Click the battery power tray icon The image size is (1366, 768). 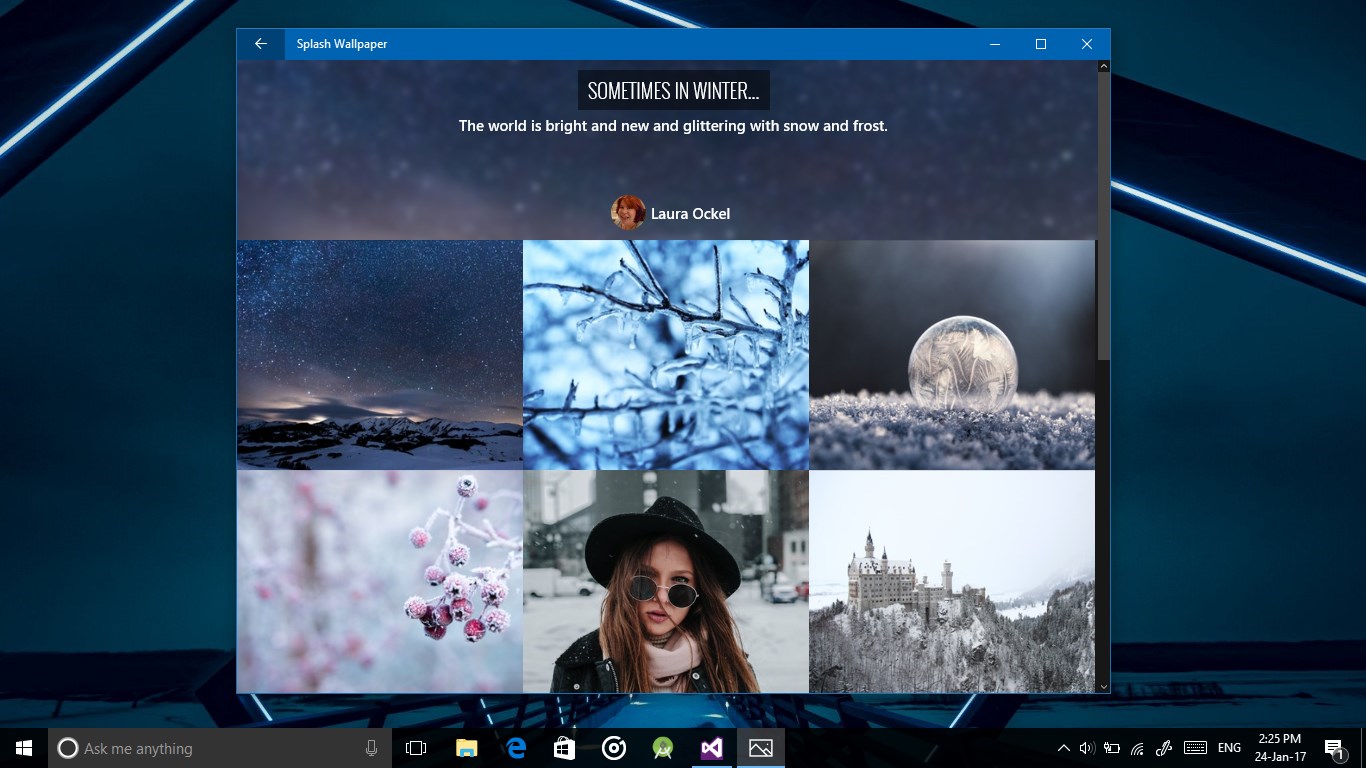[x=1112, y=748]
